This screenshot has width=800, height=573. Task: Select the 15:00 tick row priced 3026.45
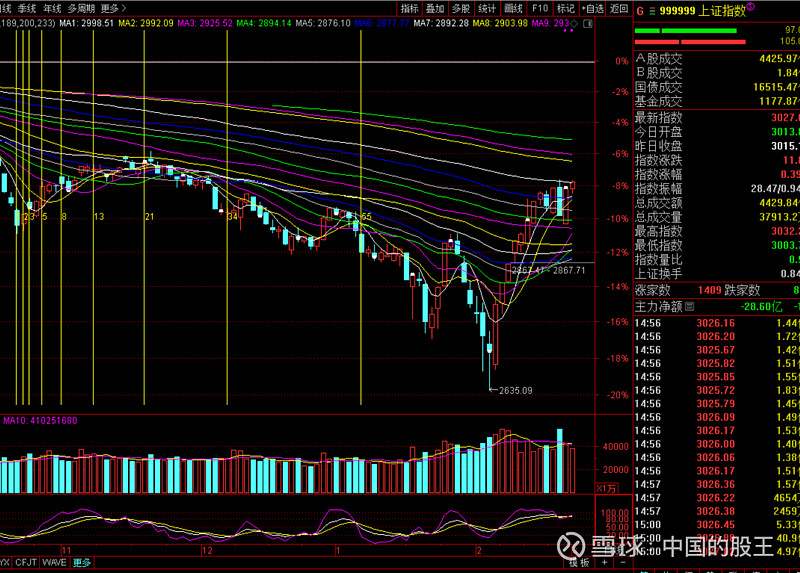click(717, 525)
